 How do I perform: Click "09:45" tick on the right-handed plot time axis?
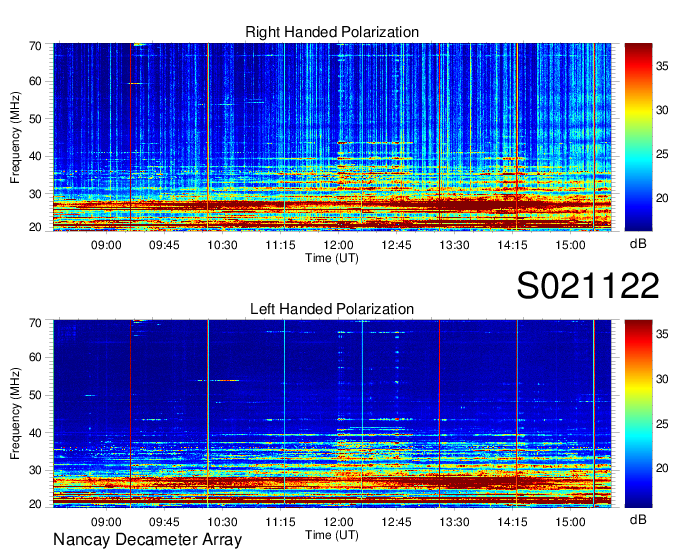(164, 245)
